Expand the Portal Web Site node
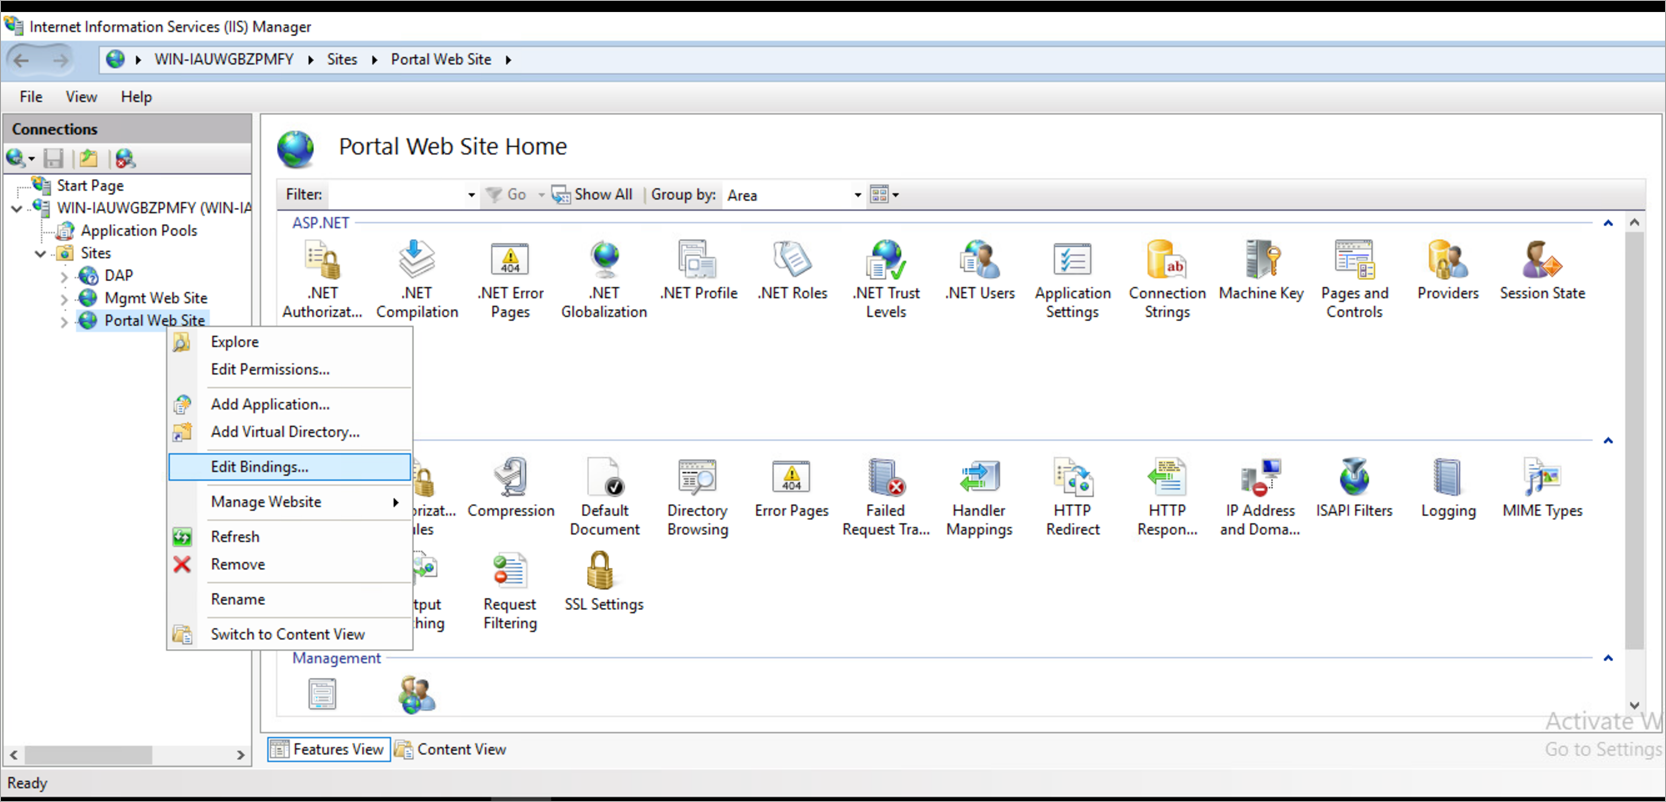This screenshot has height=802, width=1666. tap(64, 321)
